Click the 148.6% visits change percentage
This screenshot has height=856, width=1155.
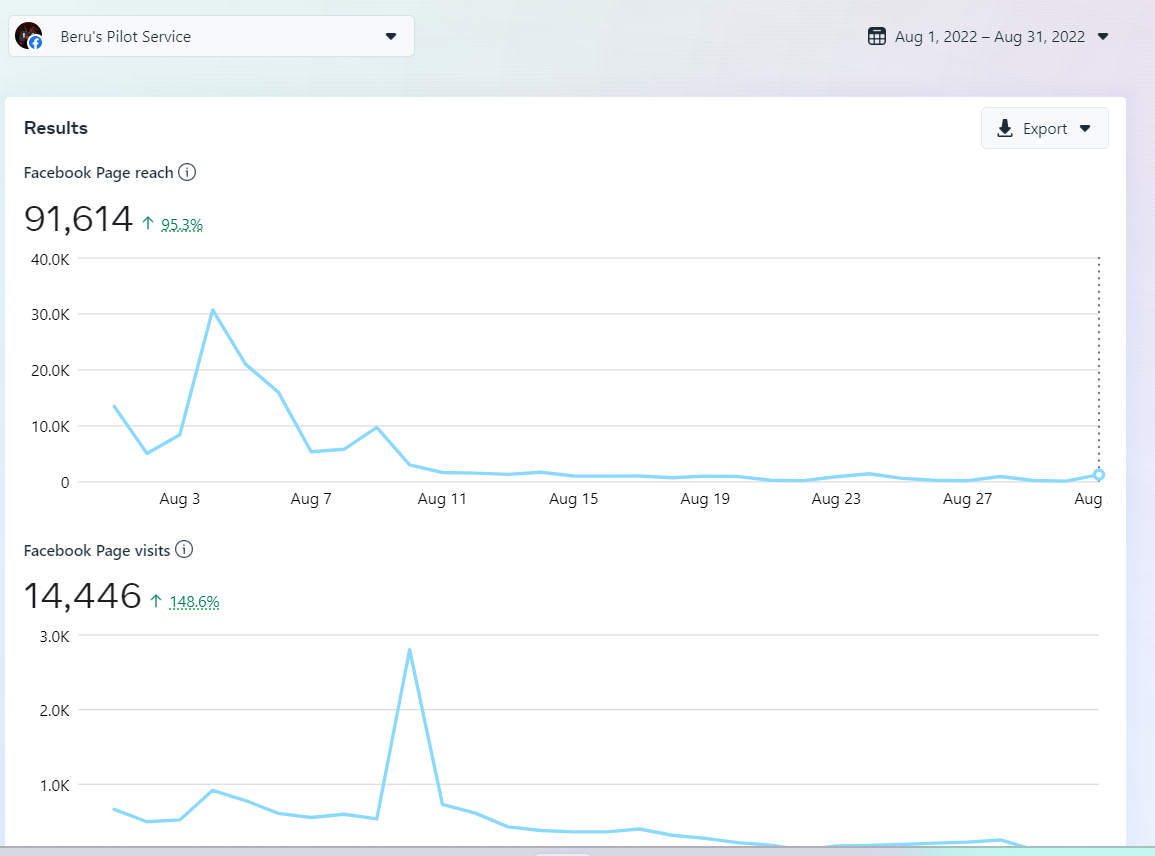pyautogui.click(x=194, y=602)
